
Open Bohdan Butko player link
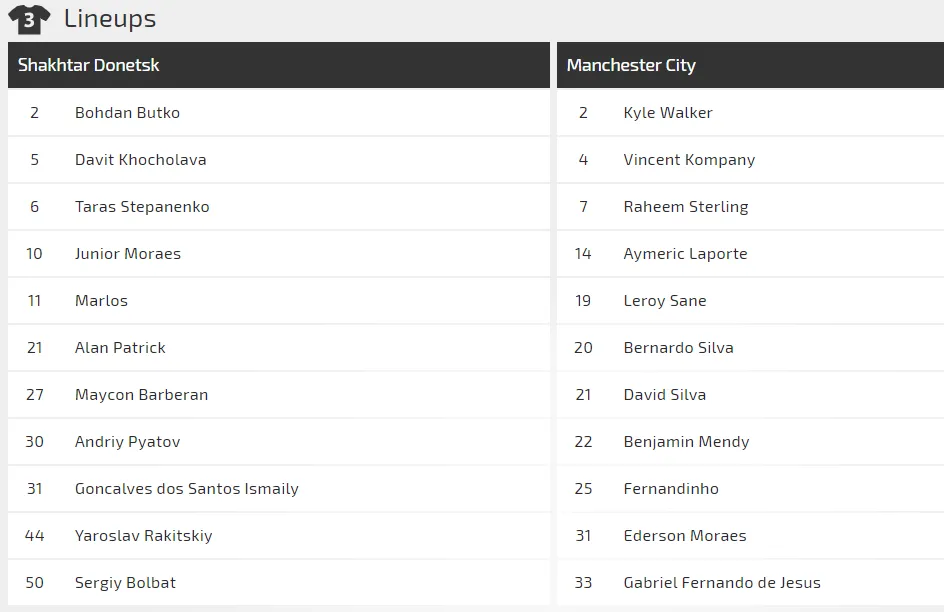point(127,113)
